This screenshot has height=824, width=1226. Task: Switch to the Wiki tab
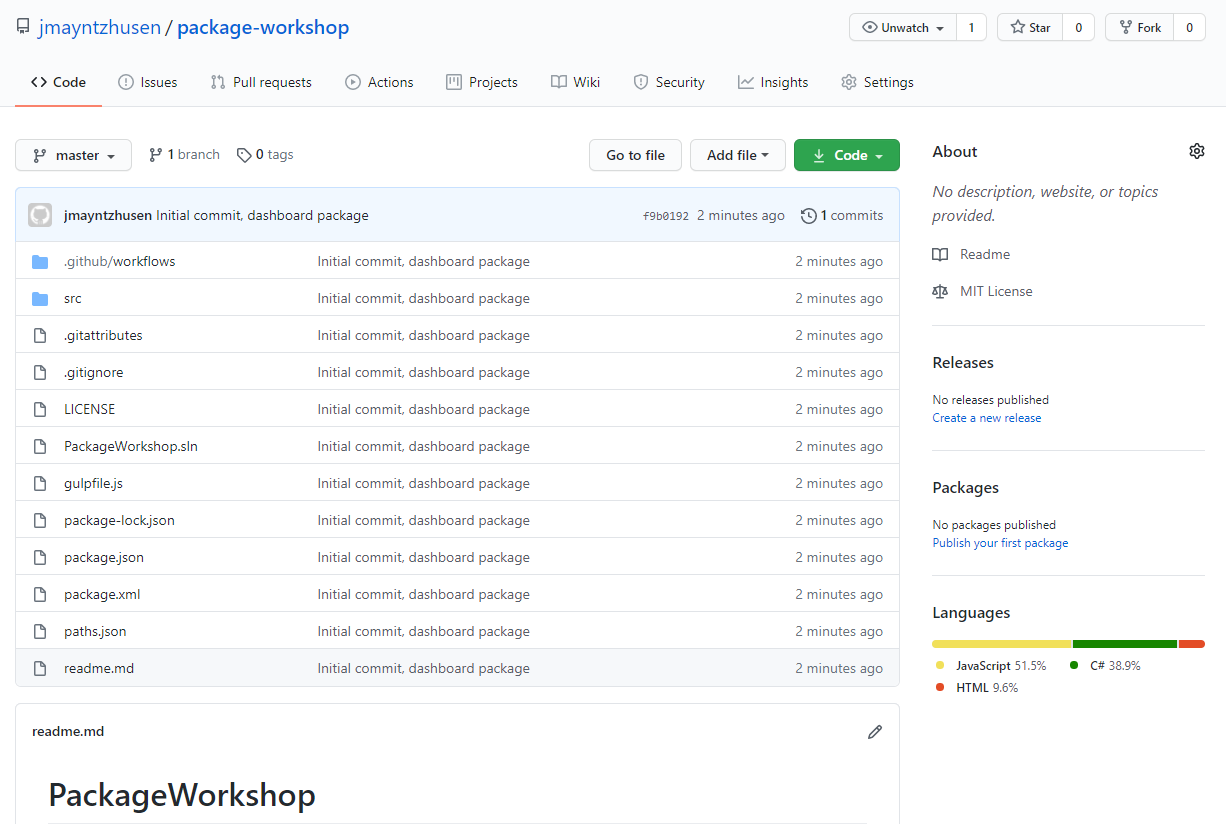(x=576, y=82)
